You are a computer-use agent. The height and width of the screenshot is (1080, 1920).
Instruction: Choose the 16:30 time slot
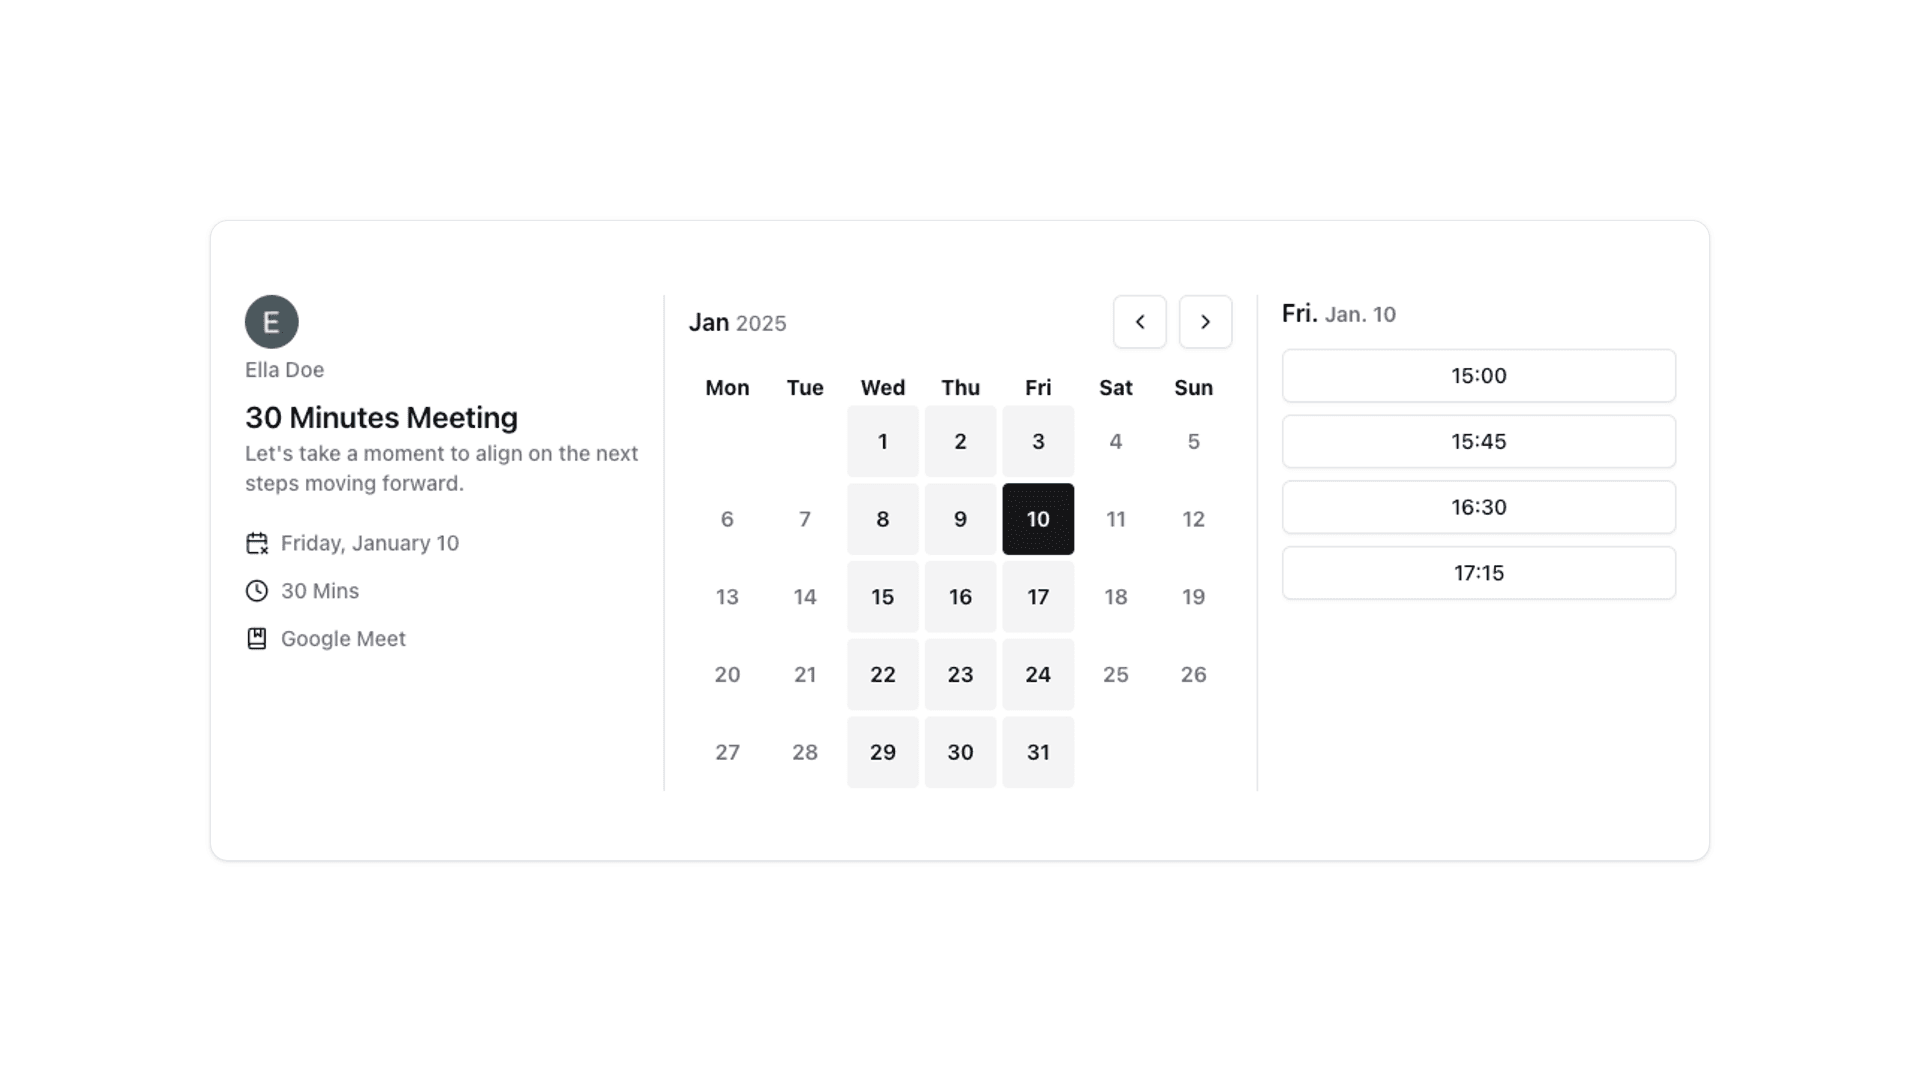pyautogui.click(x=1478, y=507)
